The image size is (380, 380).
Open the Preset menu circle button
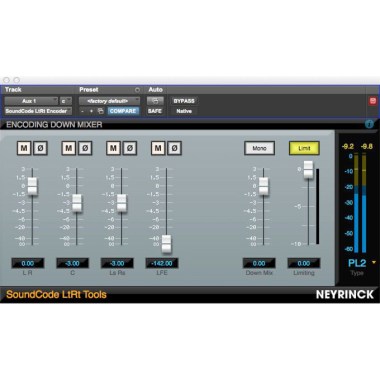click(x=137, y=90)
